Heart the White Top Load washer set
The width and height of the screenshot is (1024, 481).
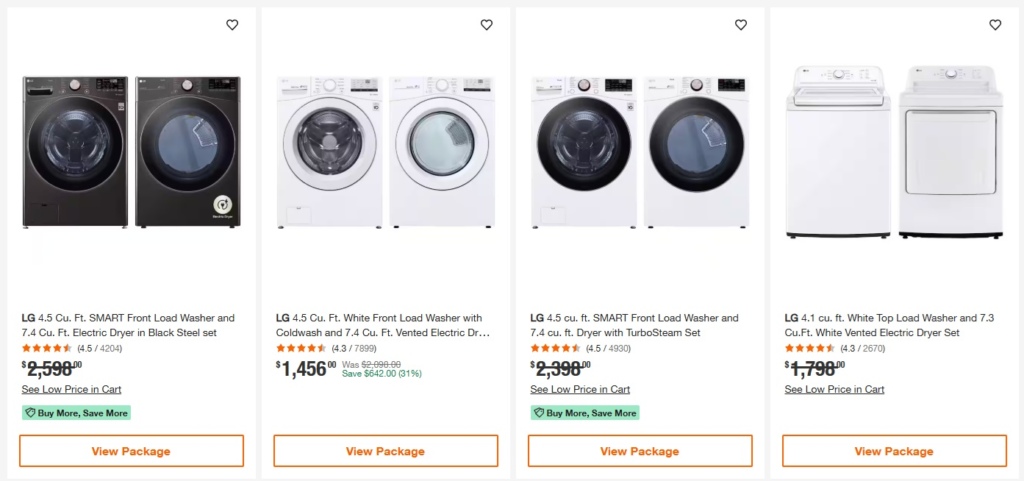coord(995,25)
